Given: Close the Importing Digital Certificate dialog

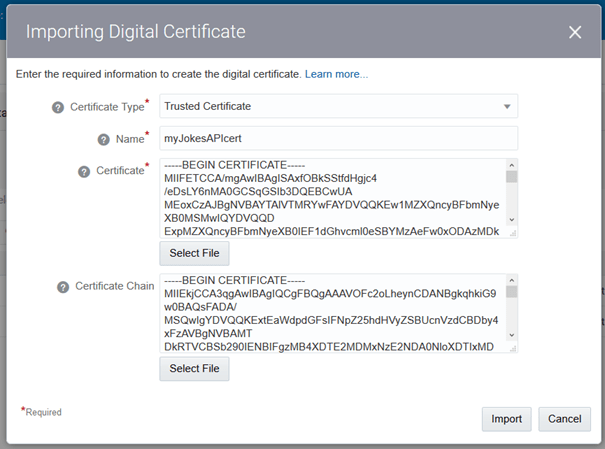Looking at the screenshot, I should click(x=575, y=32).
